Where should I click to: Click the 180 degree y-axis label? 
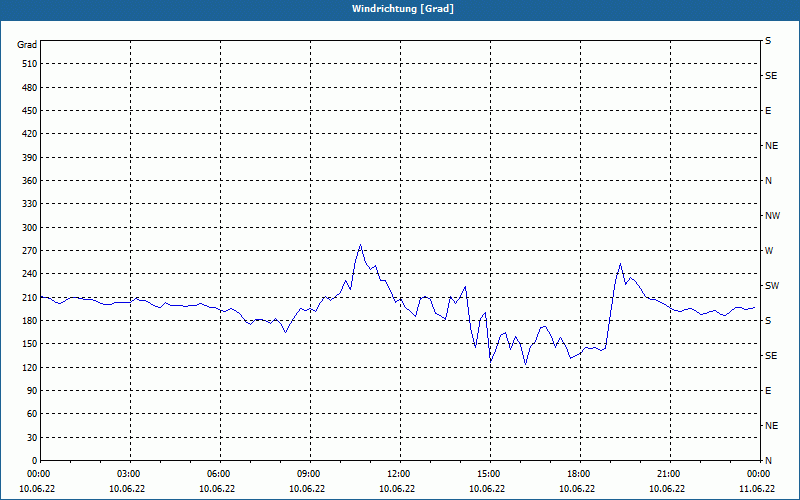pos(27,321)
